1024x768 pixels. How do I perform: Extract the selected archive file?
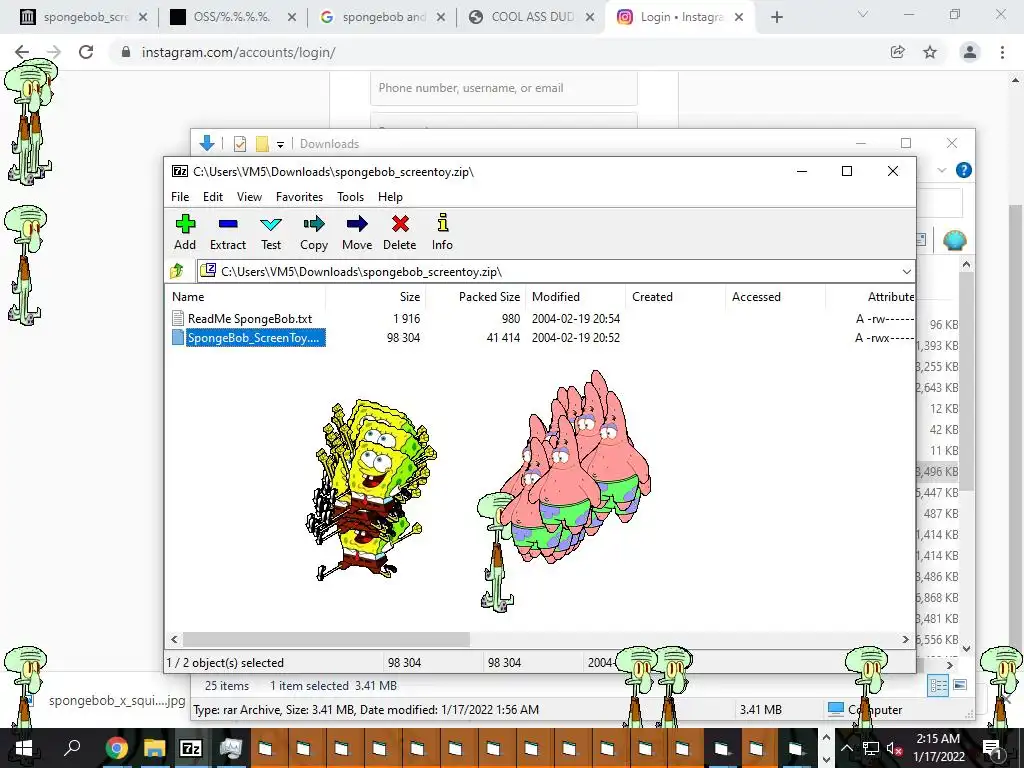click(227, 232)
